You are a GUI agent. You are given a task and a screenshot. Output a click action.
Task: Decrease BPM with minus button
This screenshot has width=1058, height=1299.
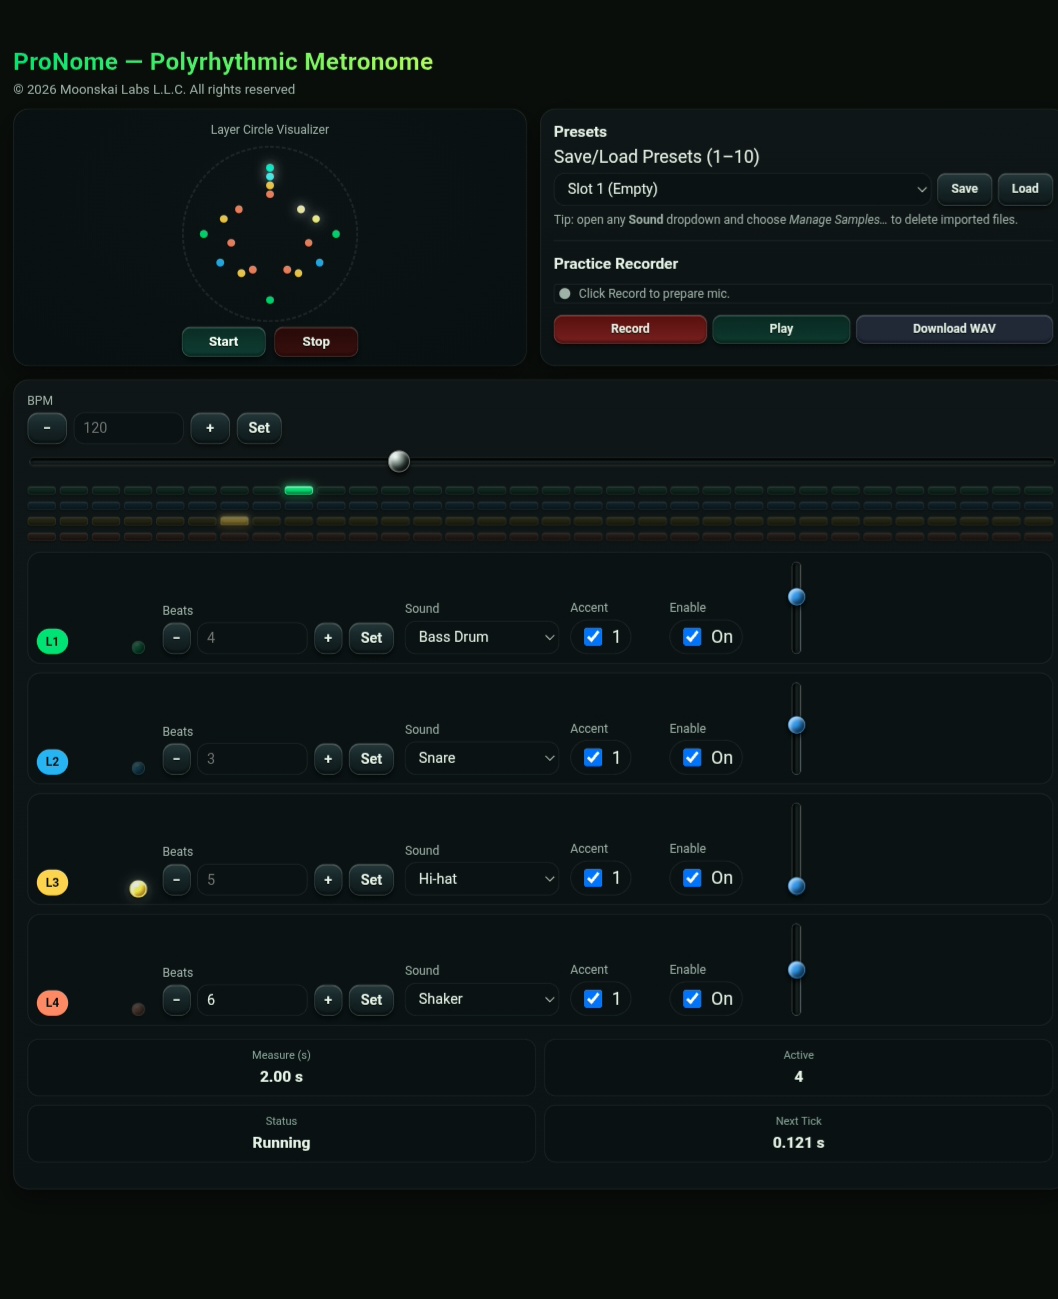pyautogui.click(x=47, y=428)
